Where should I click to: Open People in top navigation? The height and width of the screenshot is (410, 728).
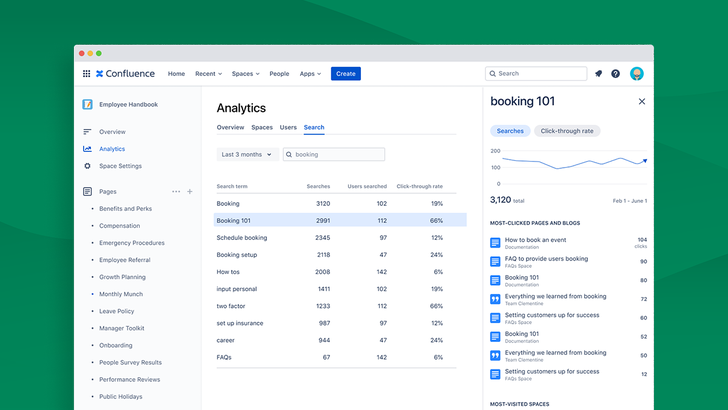279,74
